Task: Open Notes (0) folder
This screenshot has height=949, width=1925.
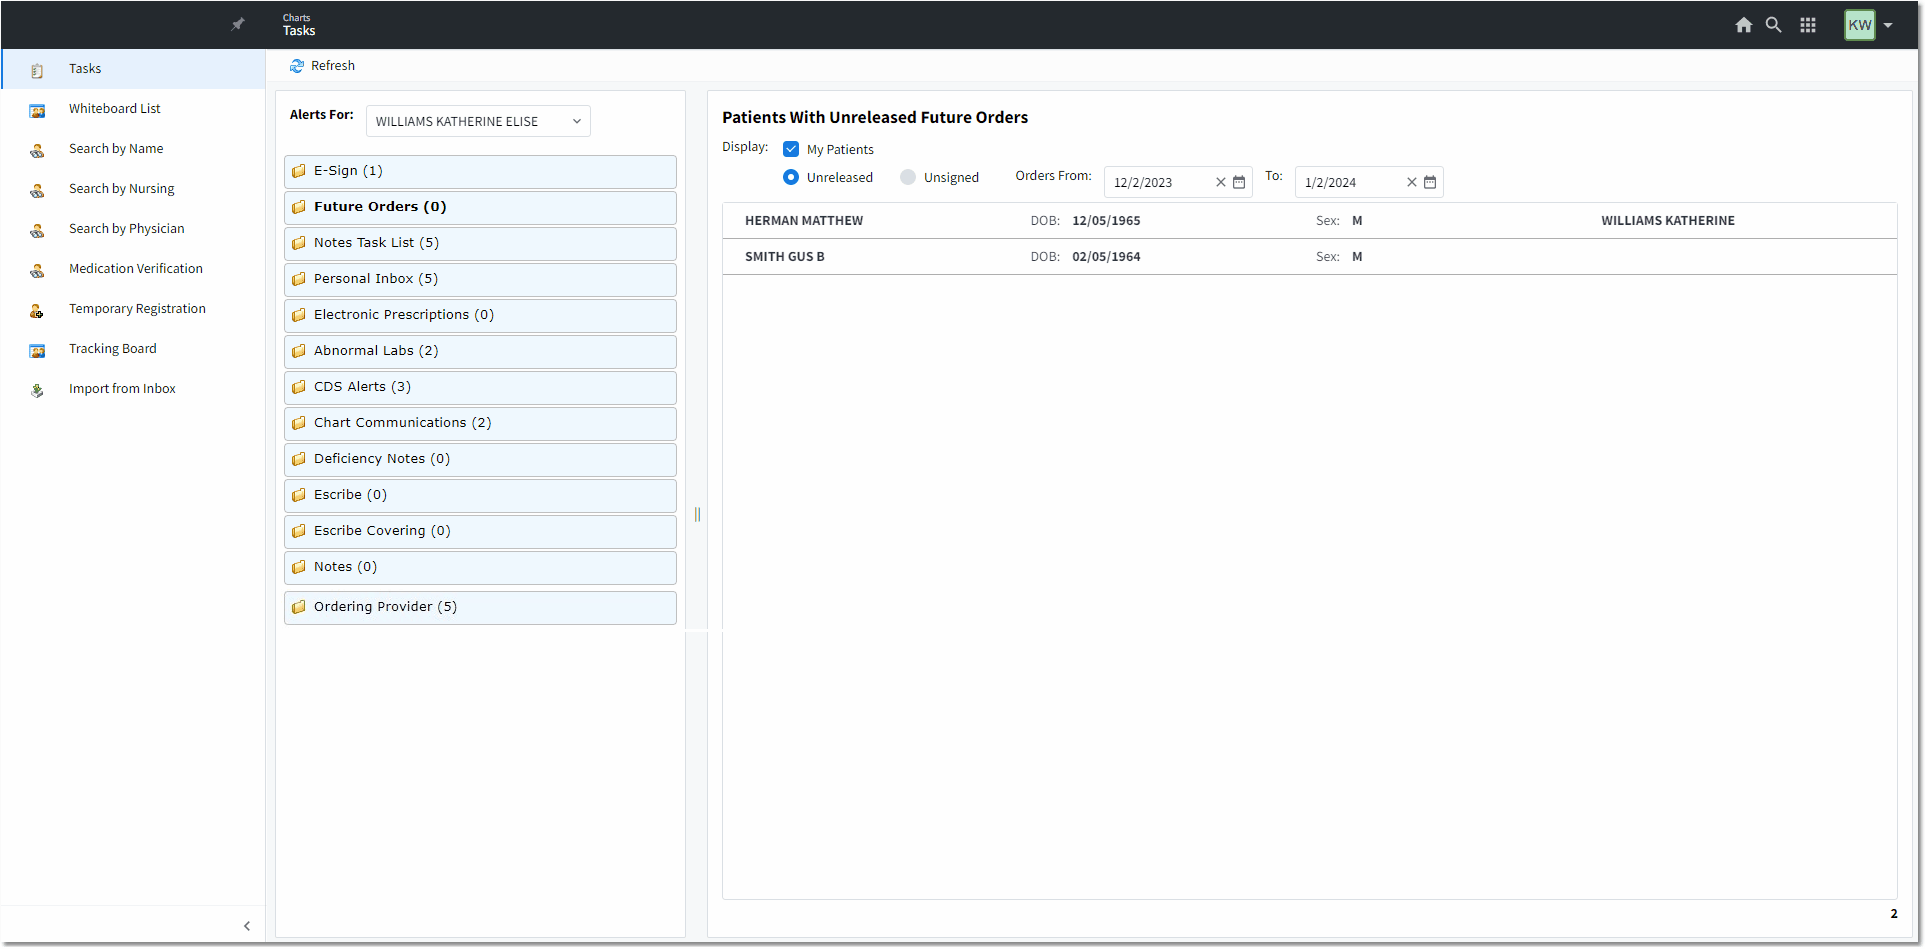Action: pyautogui.click(x=480, y=567)
